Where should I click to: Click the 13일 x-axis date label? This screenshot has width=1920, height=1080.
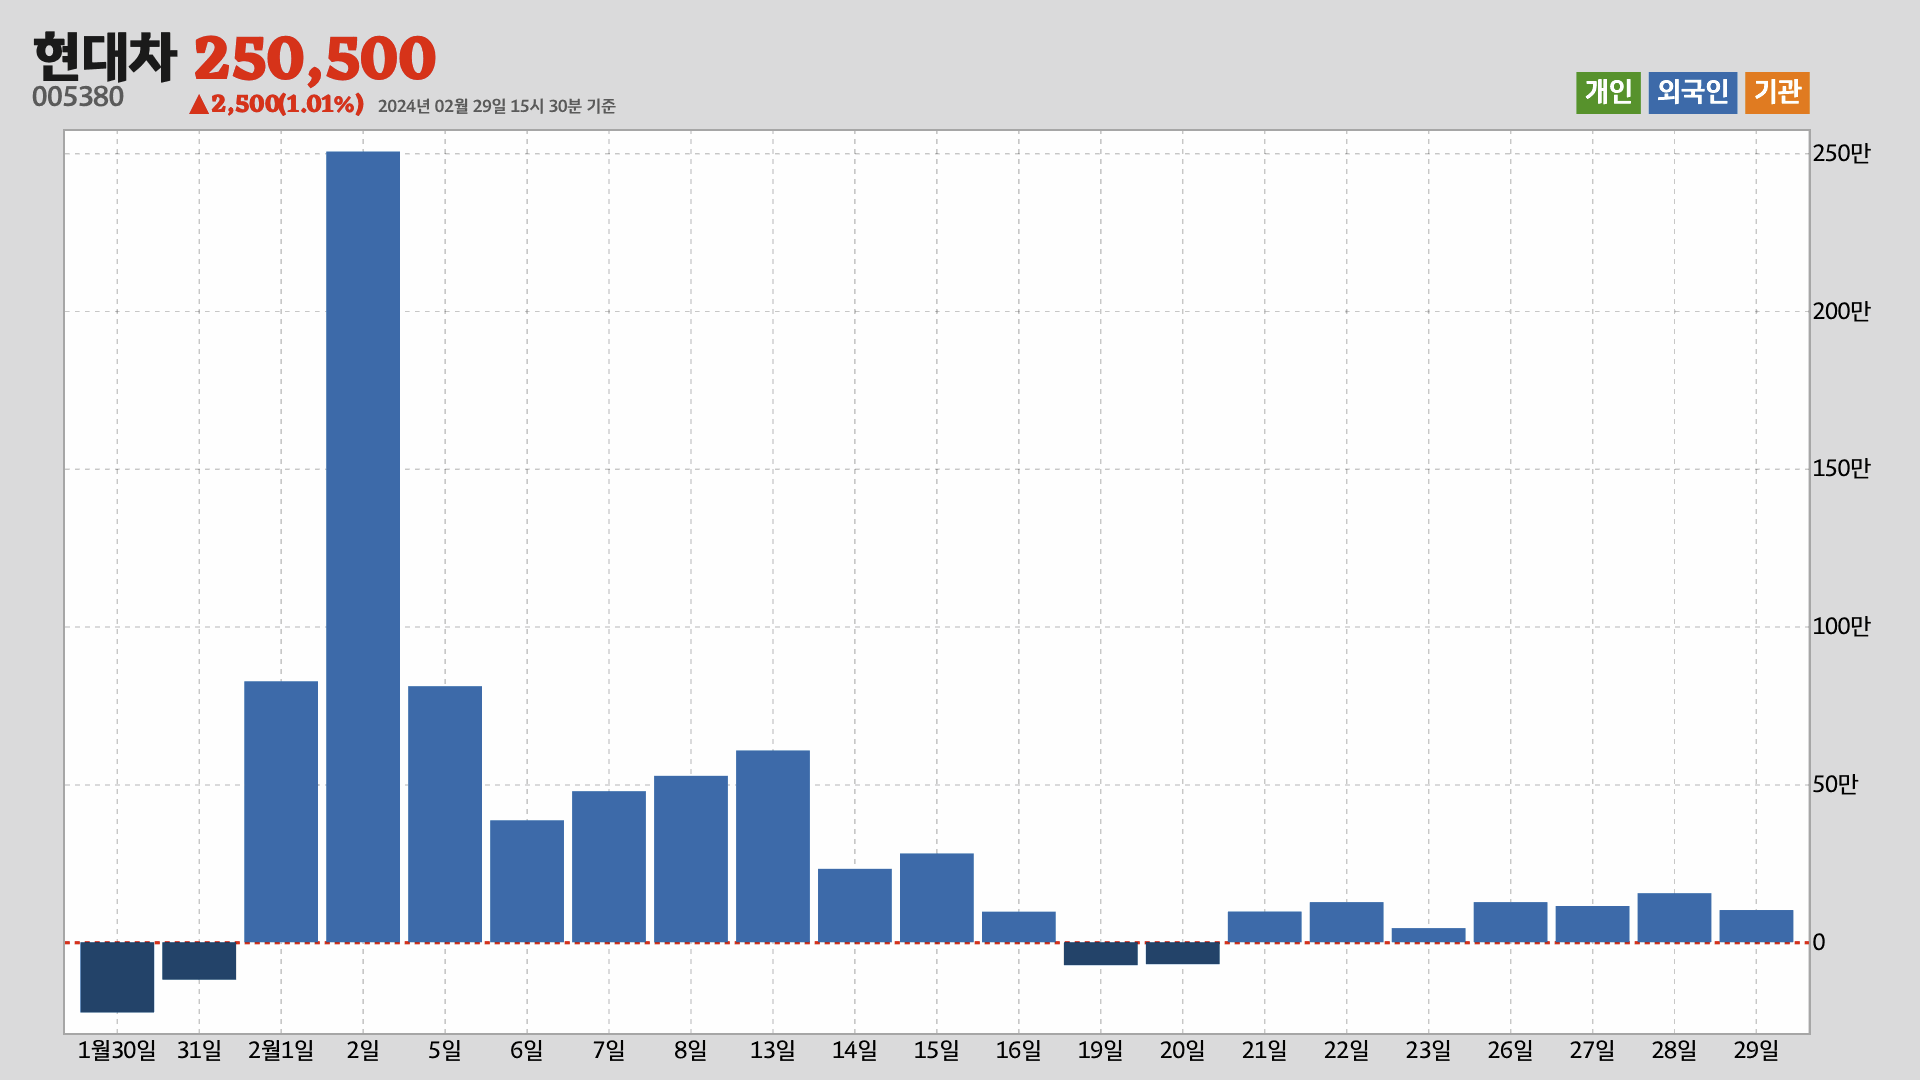(x=773, y=1051)
